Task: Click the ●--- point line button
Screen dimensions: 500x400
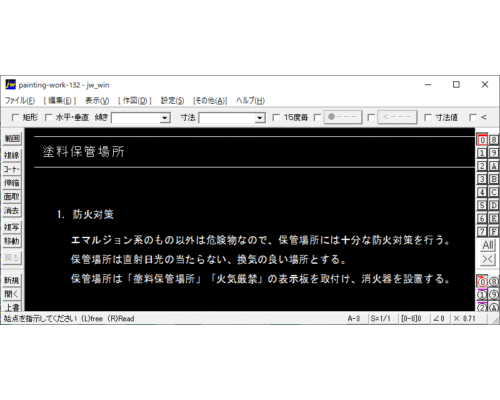Action: (343, 117)
